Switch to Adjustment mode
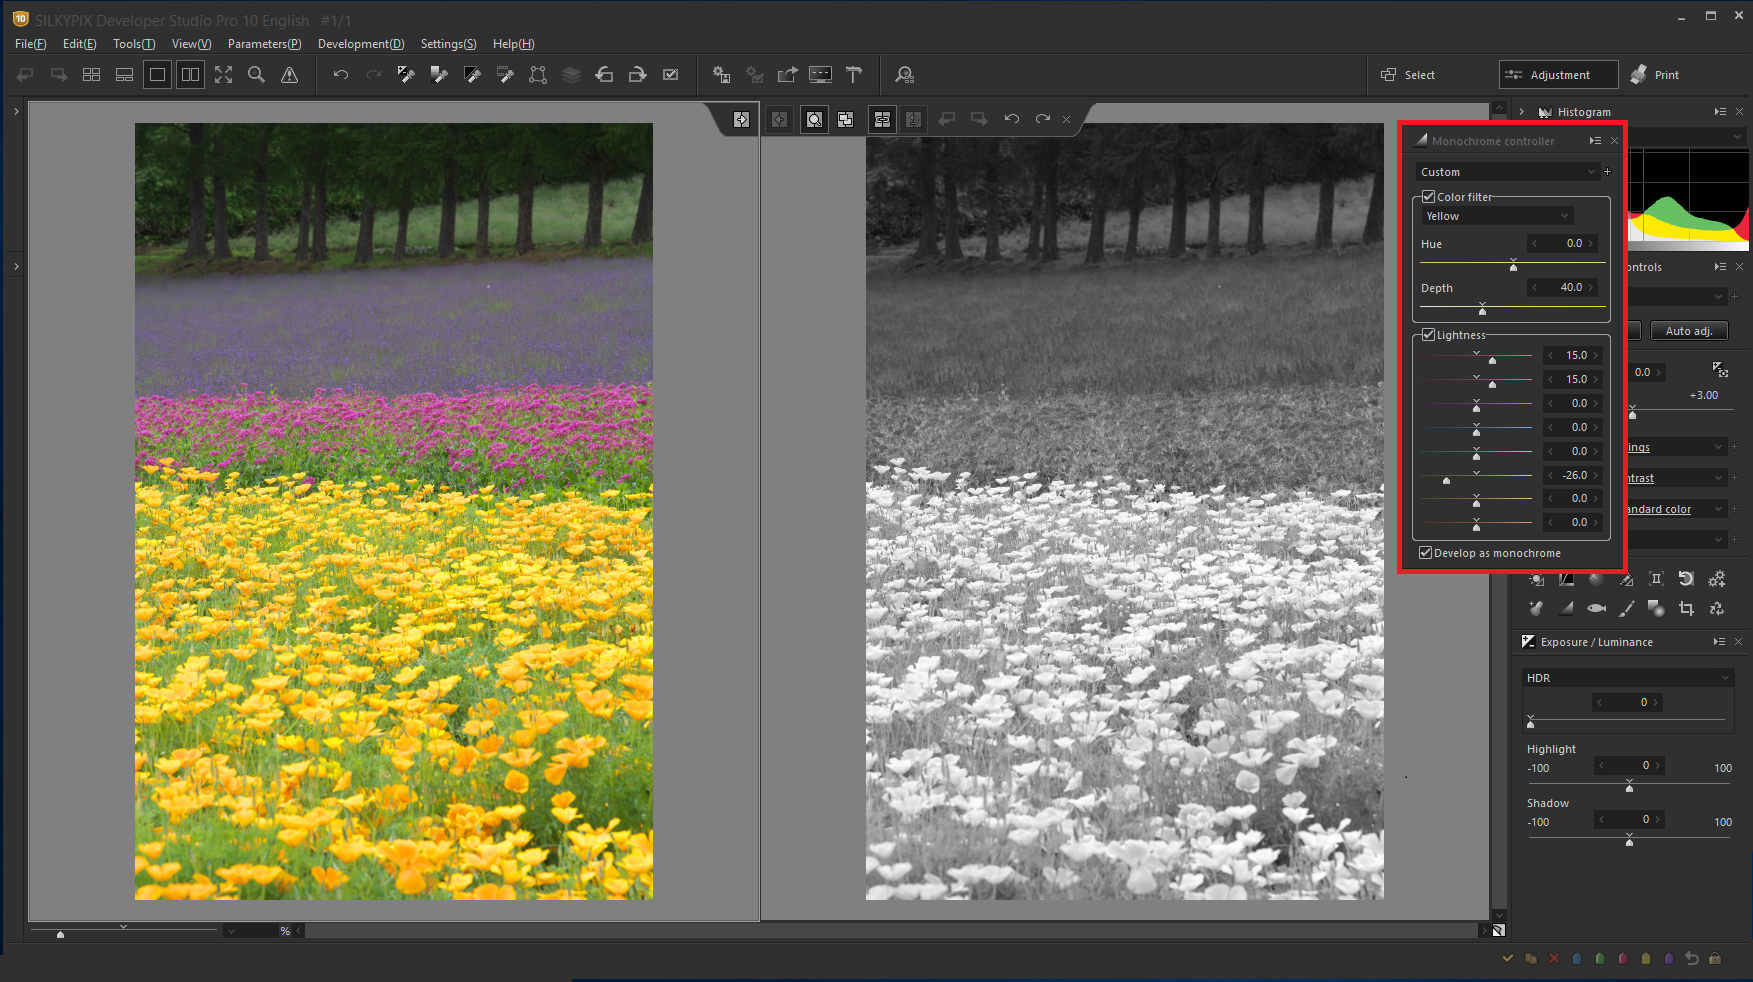 click(x=1558, y=75)
